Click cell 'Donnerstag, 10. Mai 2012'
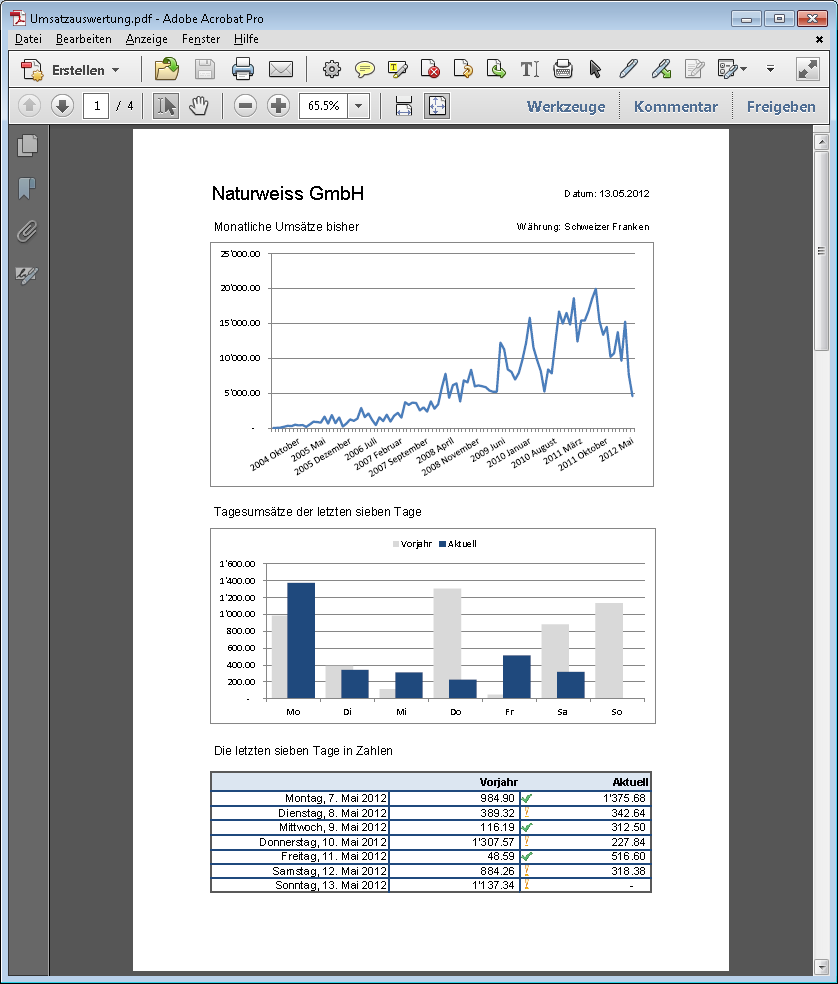This screenshot has height=984, width=838. coord(301,842)
